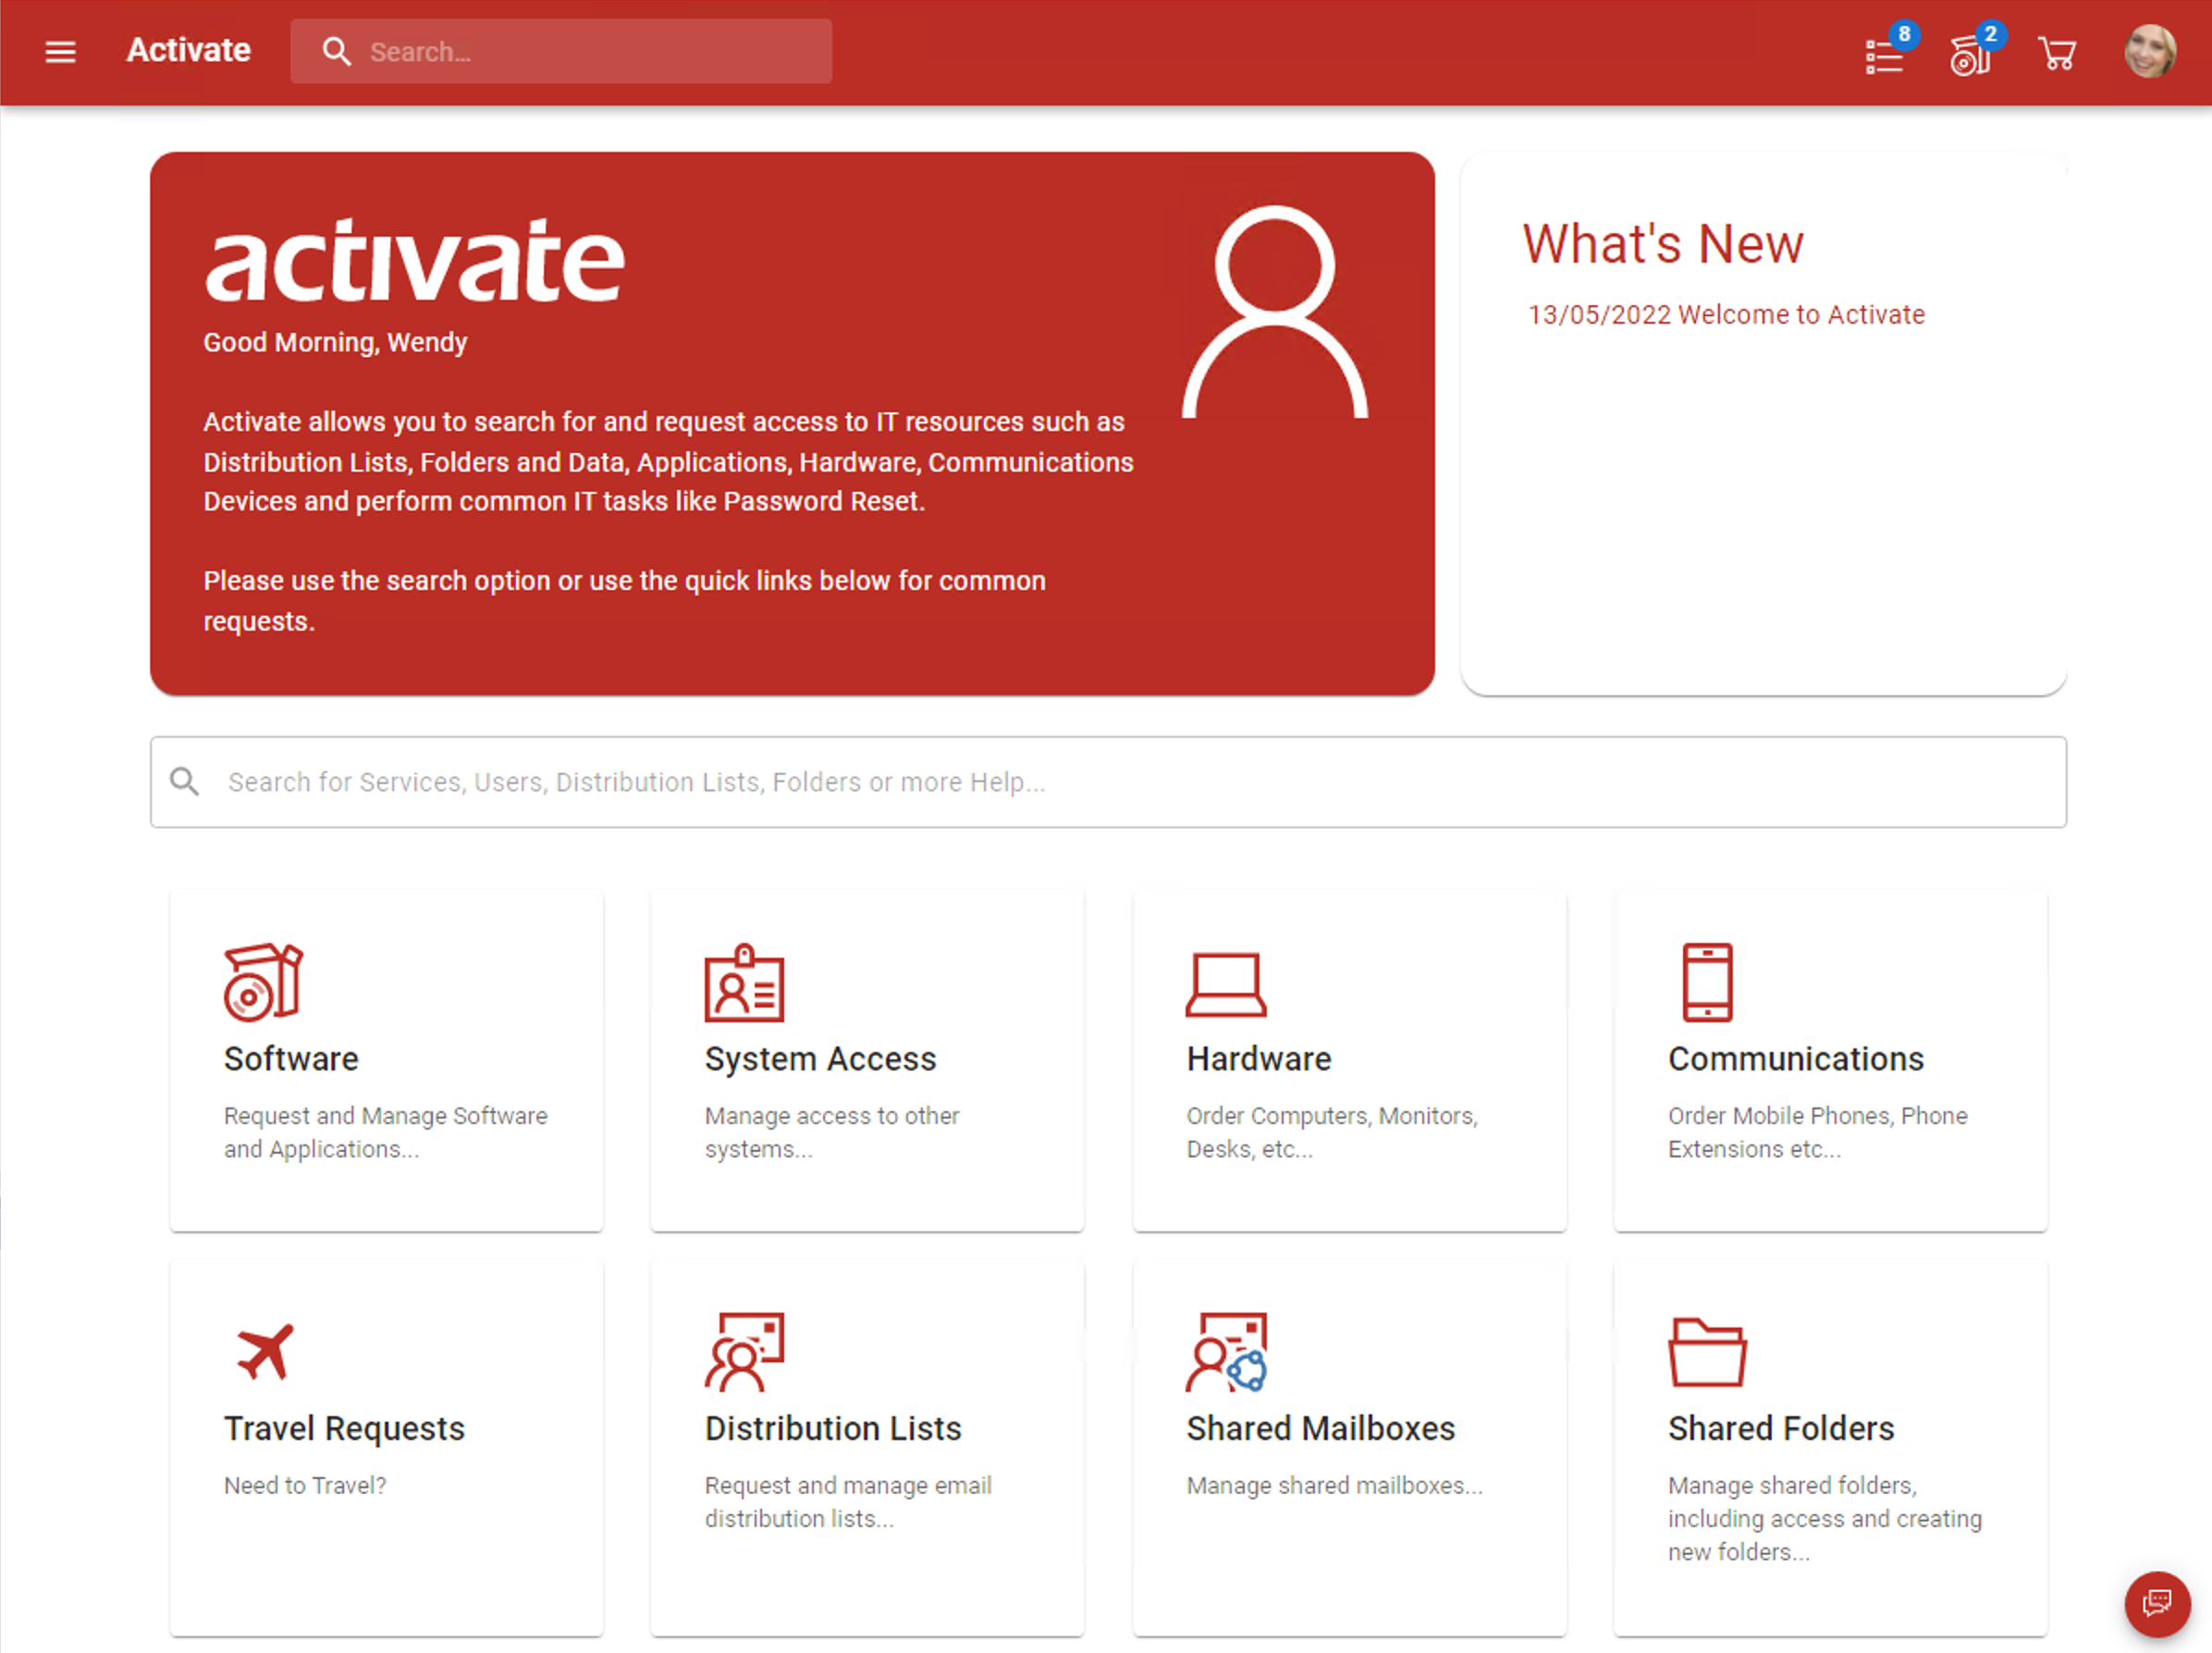Image resolution: width=2212 pixels, height=1653 pixels.
Task: Open the Travel Requests card title
Action: click(344, 1429)
